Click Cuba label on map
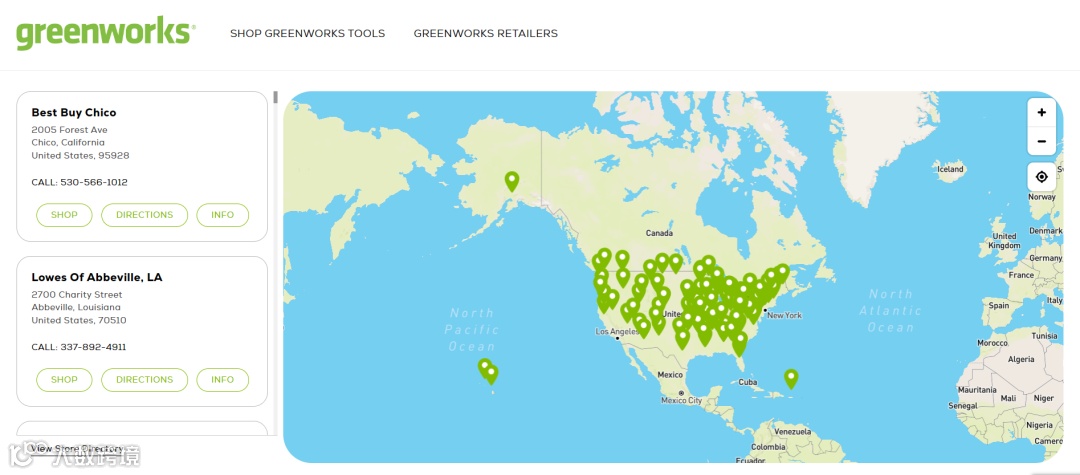Viewport: 1080px width, 475px height. pos(748,382)
